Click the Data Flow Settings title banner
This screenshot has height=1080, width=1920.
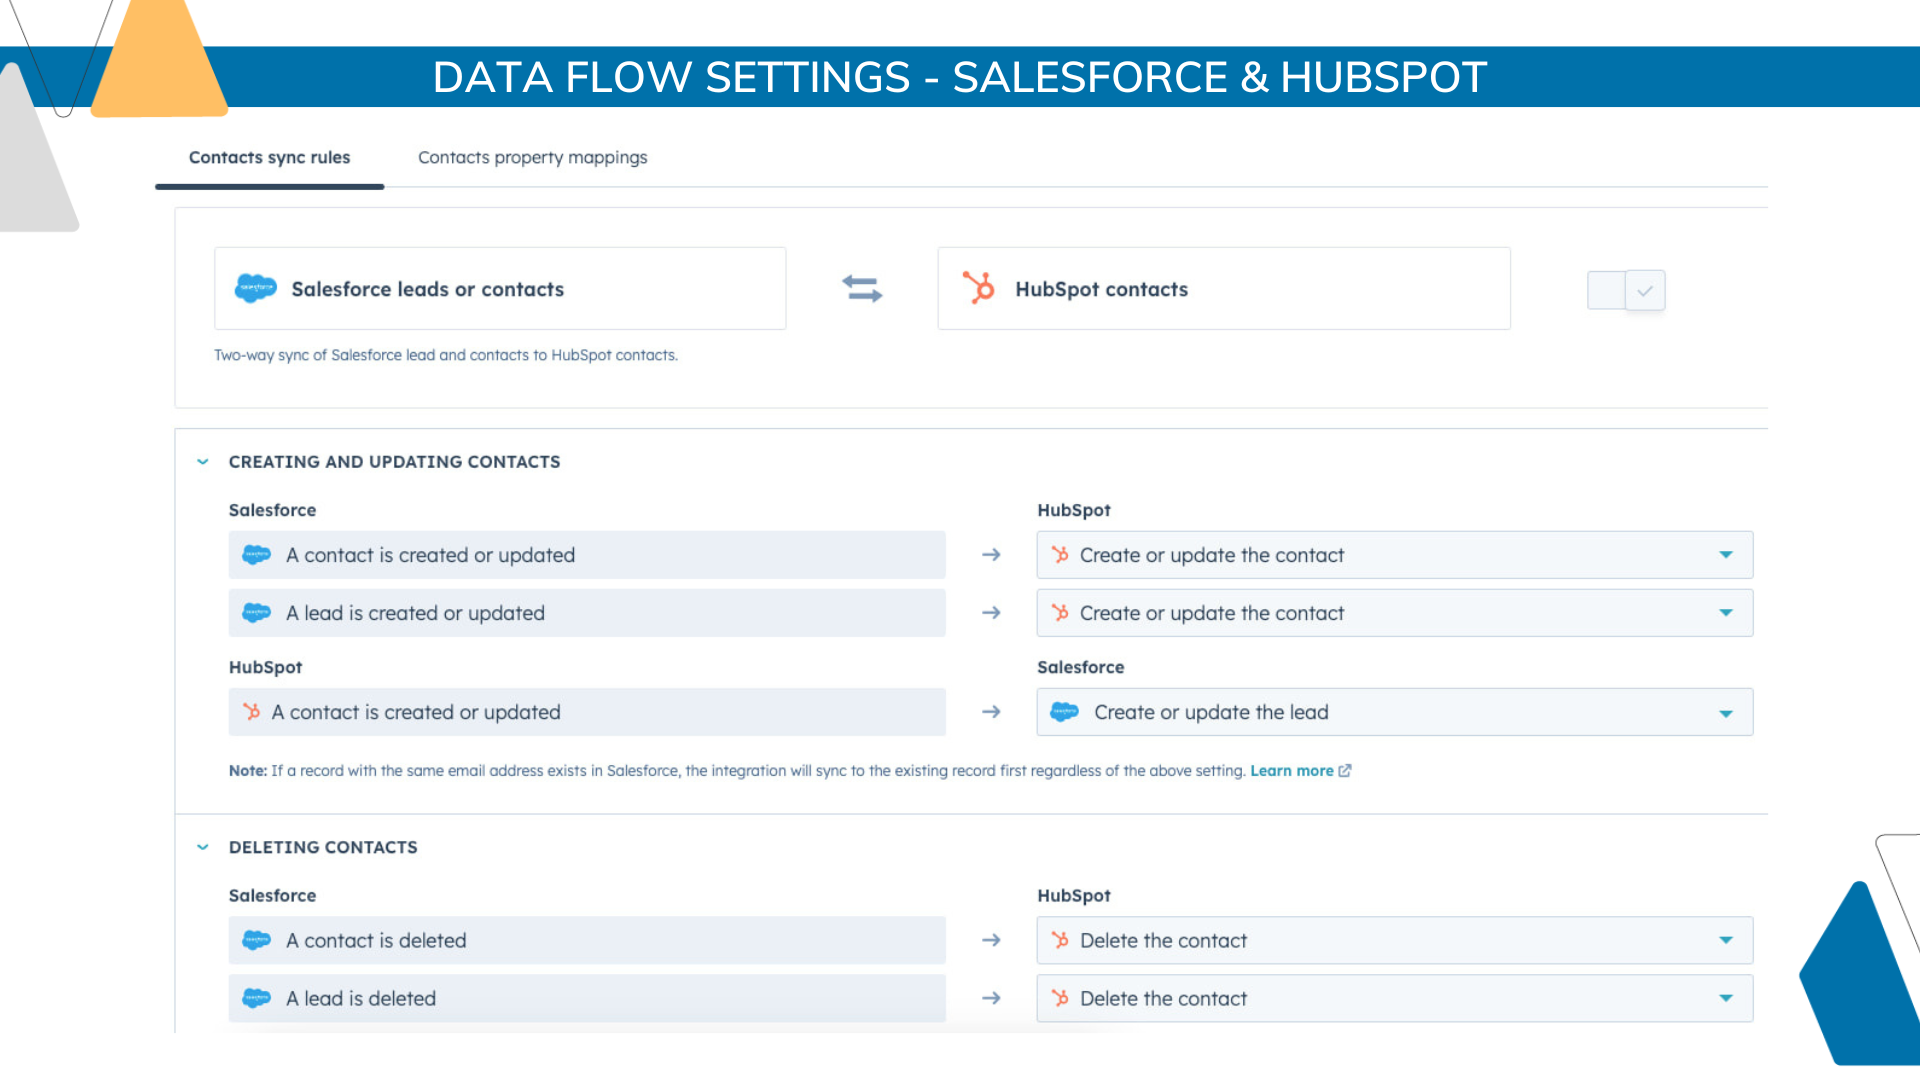point(960,77)
